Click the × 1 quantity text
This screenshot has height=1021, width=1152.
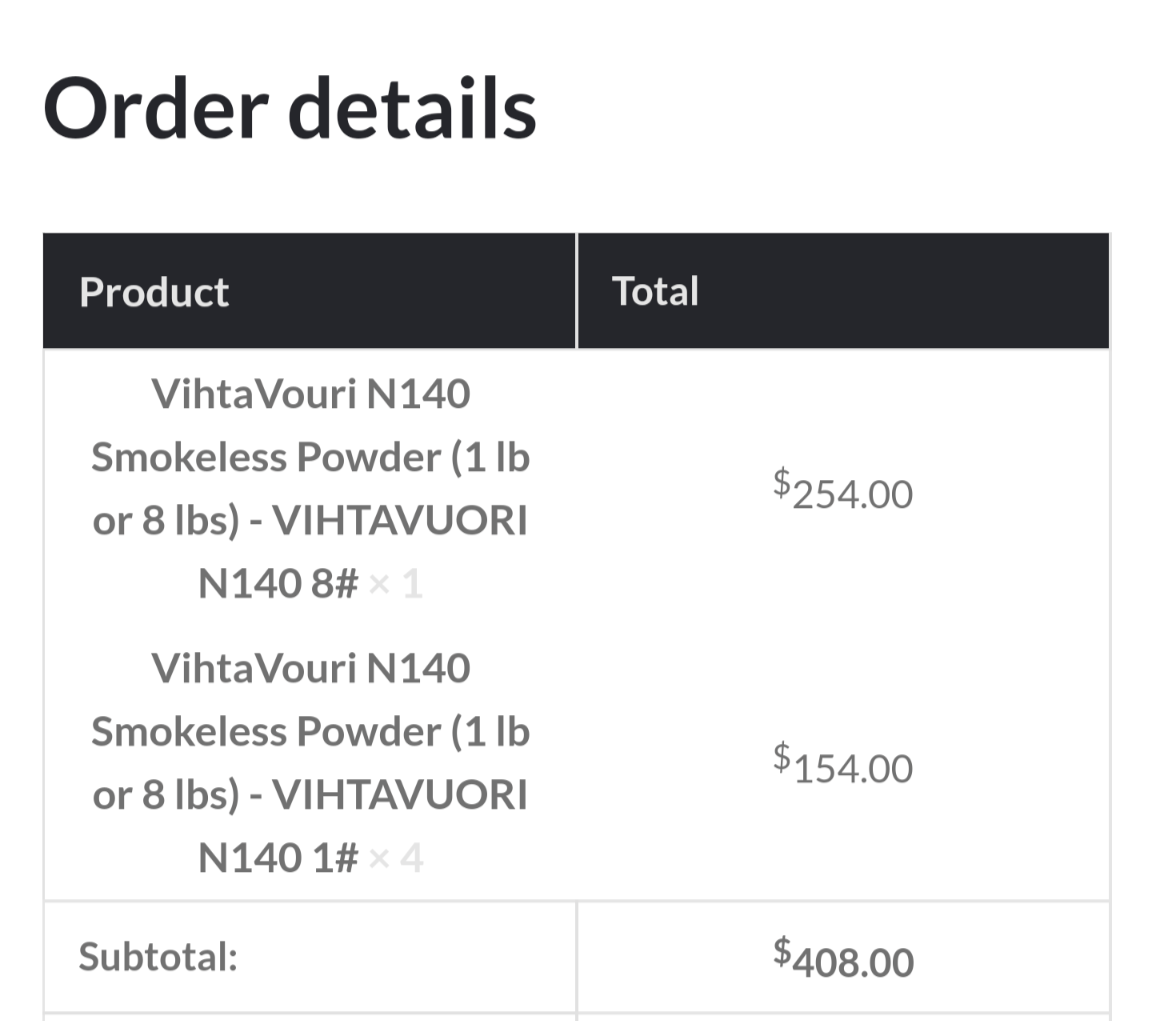pyautogui.click(x=395, y=584)
